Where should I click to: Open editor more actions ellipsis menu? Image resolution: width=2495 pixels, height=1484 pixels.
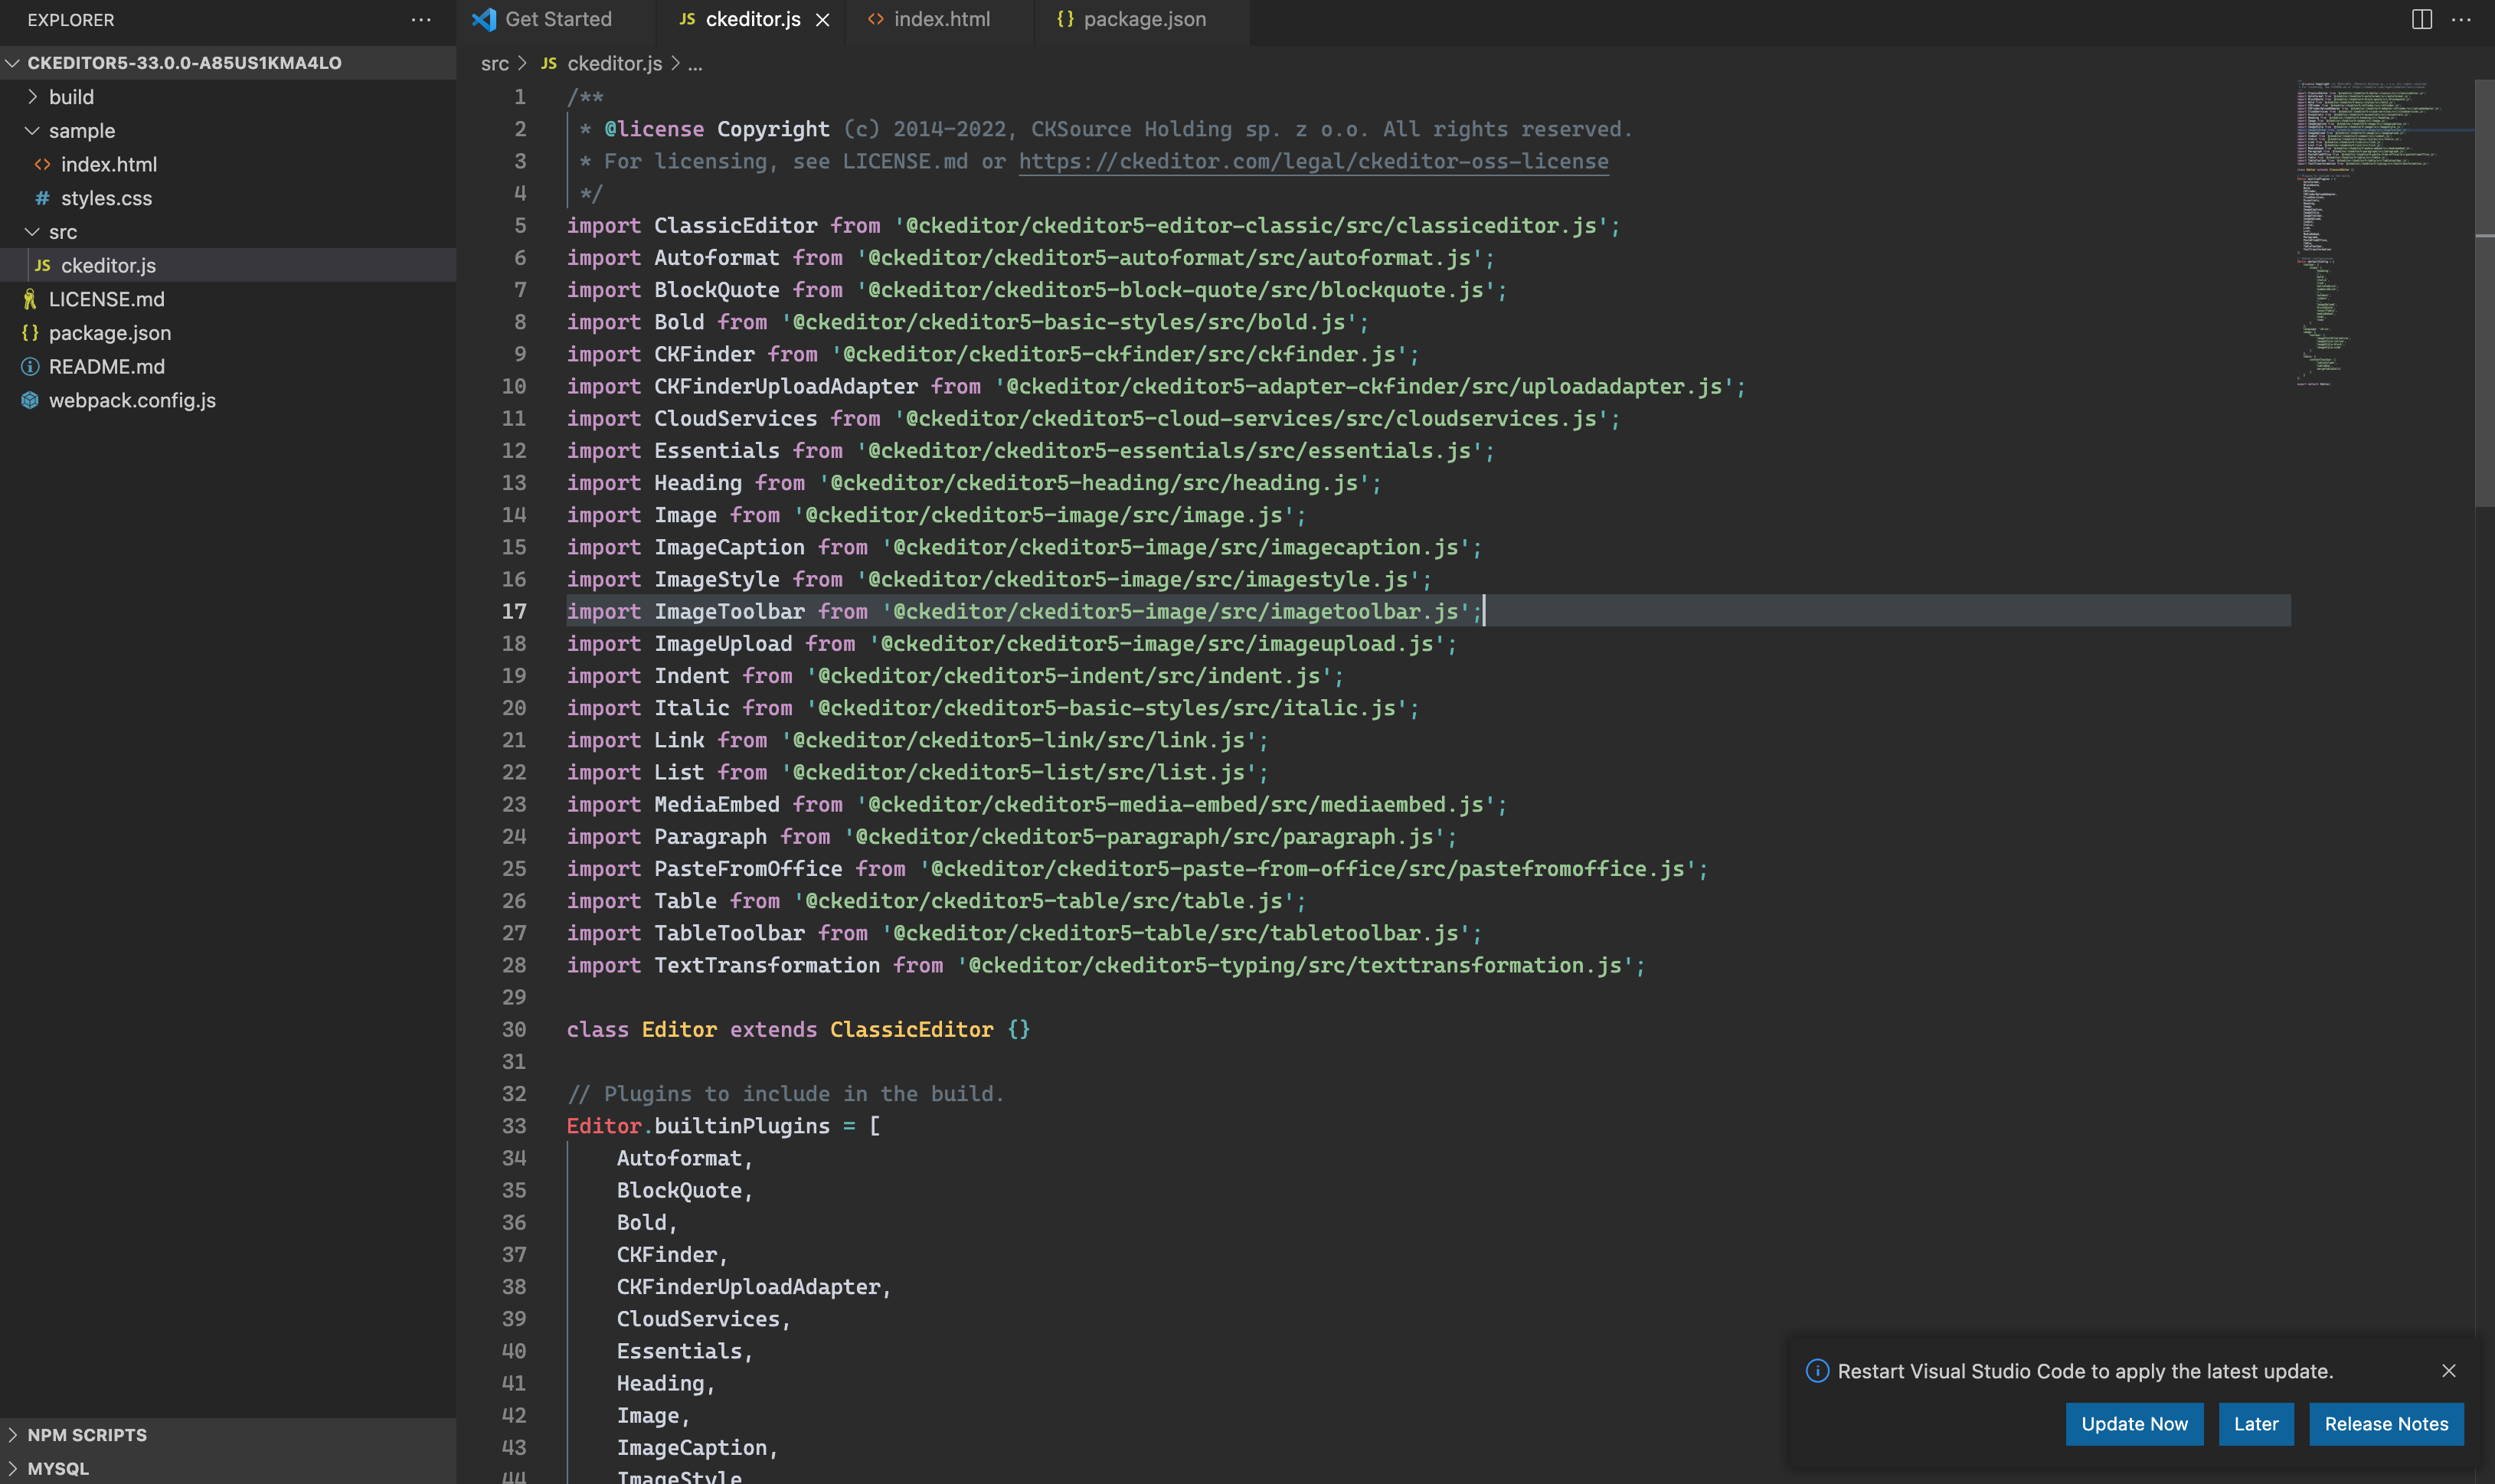coord(2461,19)
